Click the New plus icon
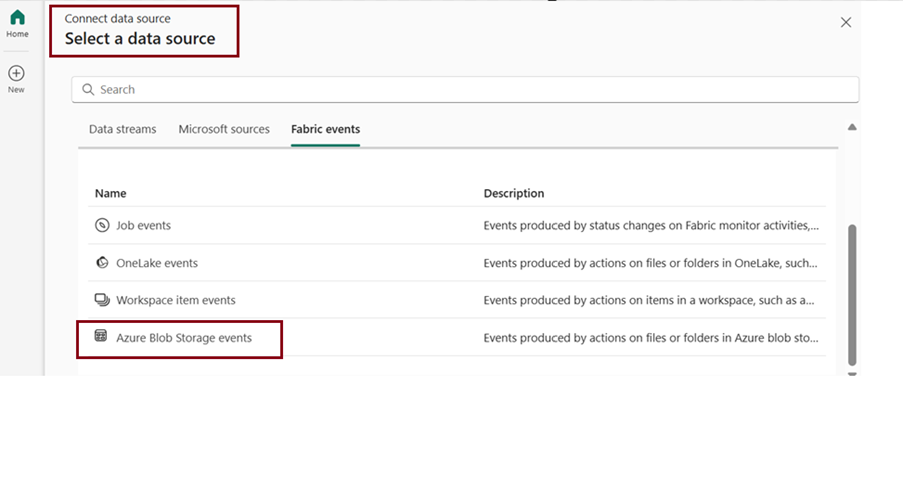 tap(16, 73)
